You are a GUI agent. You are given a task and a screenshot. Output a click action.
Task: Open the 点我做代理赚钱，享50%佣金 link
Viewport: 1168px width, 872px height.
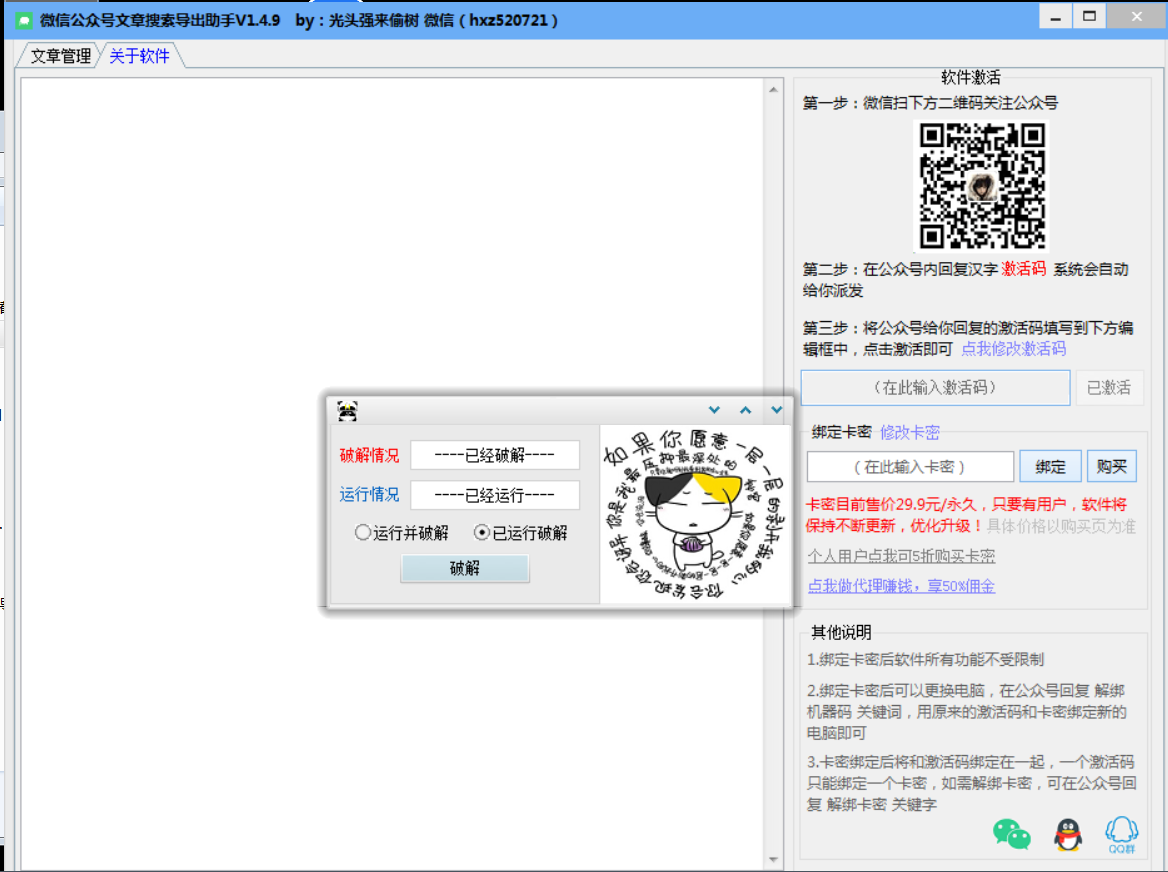(x=901, y=586)
